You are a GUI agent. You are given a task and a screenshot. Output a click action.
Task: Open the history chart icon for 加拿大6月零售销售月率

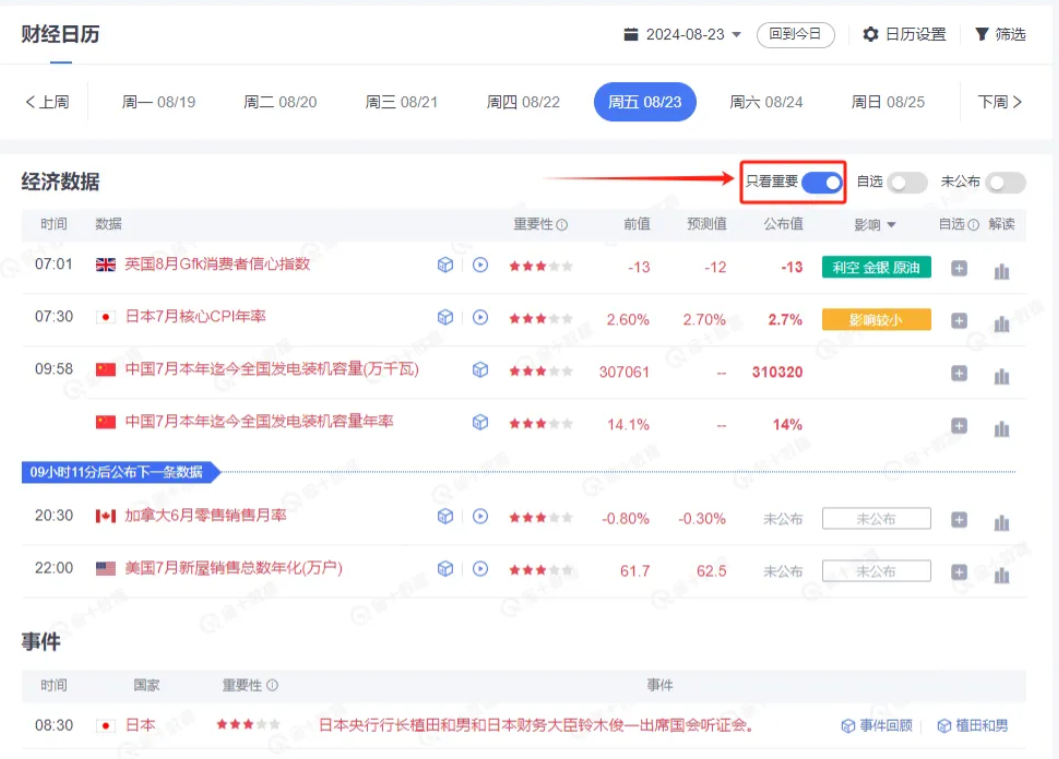pyautogui.click(x=1002, y=521)
